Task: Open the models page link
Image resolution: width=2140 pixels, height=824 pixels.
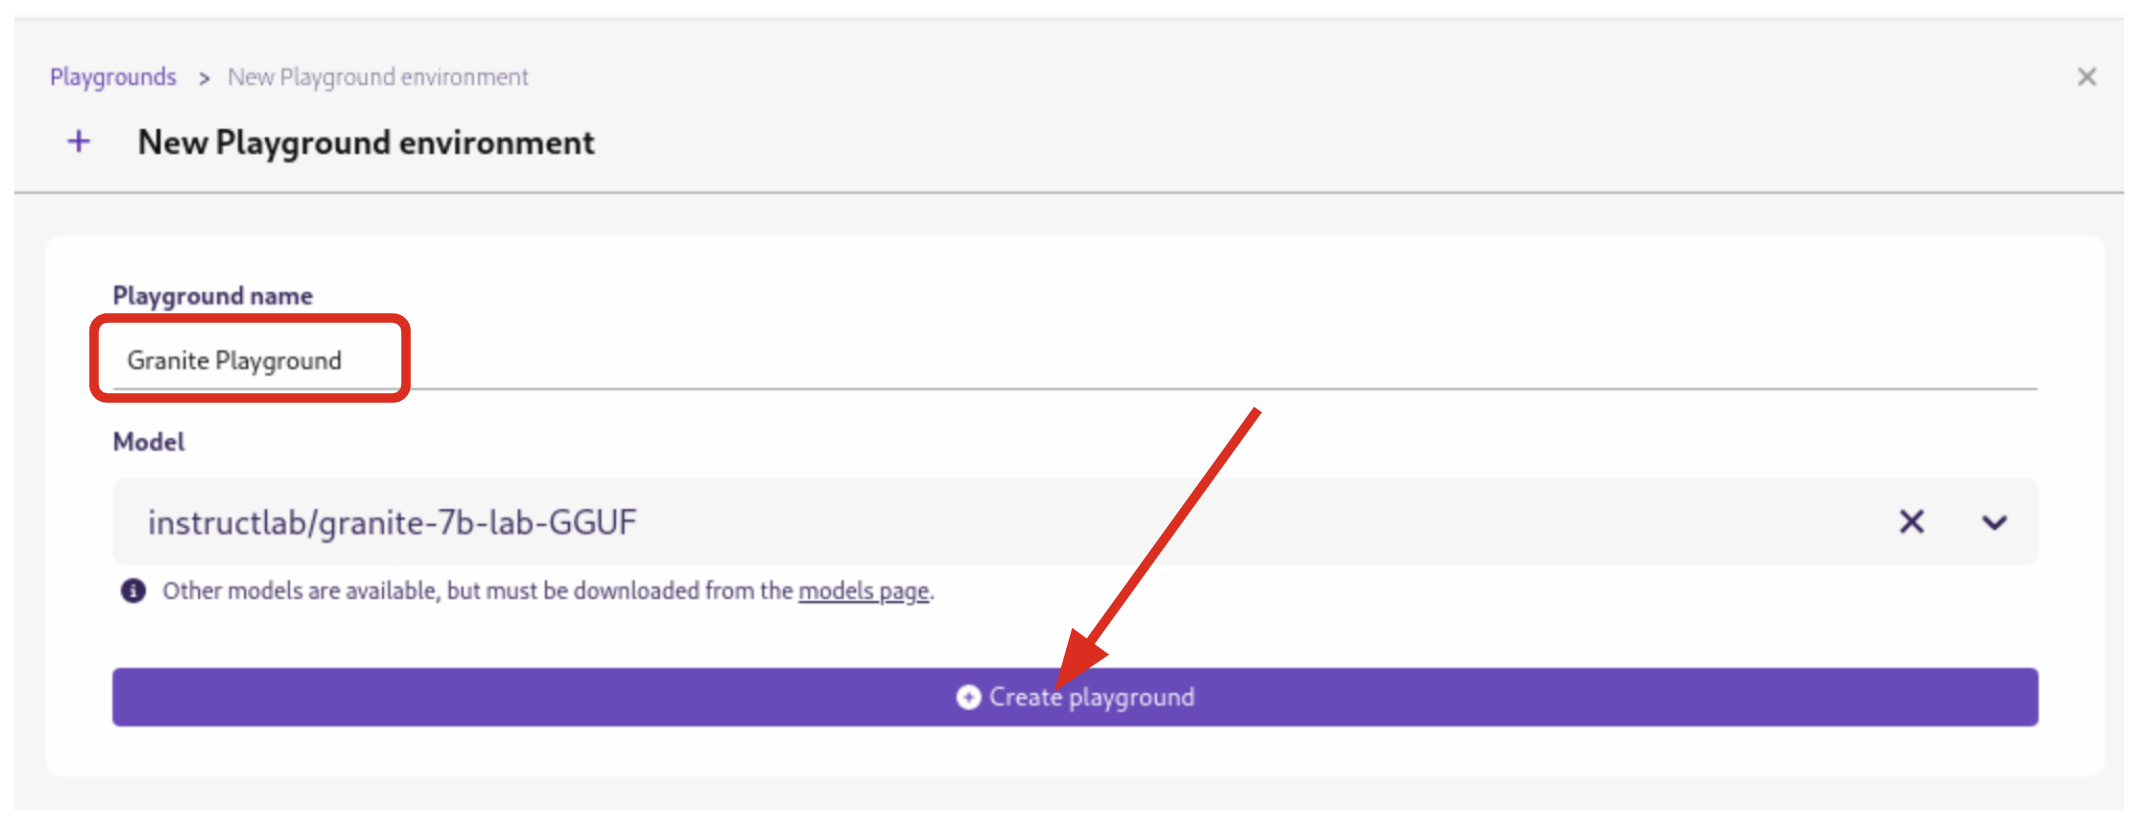Action: [863, 591]
